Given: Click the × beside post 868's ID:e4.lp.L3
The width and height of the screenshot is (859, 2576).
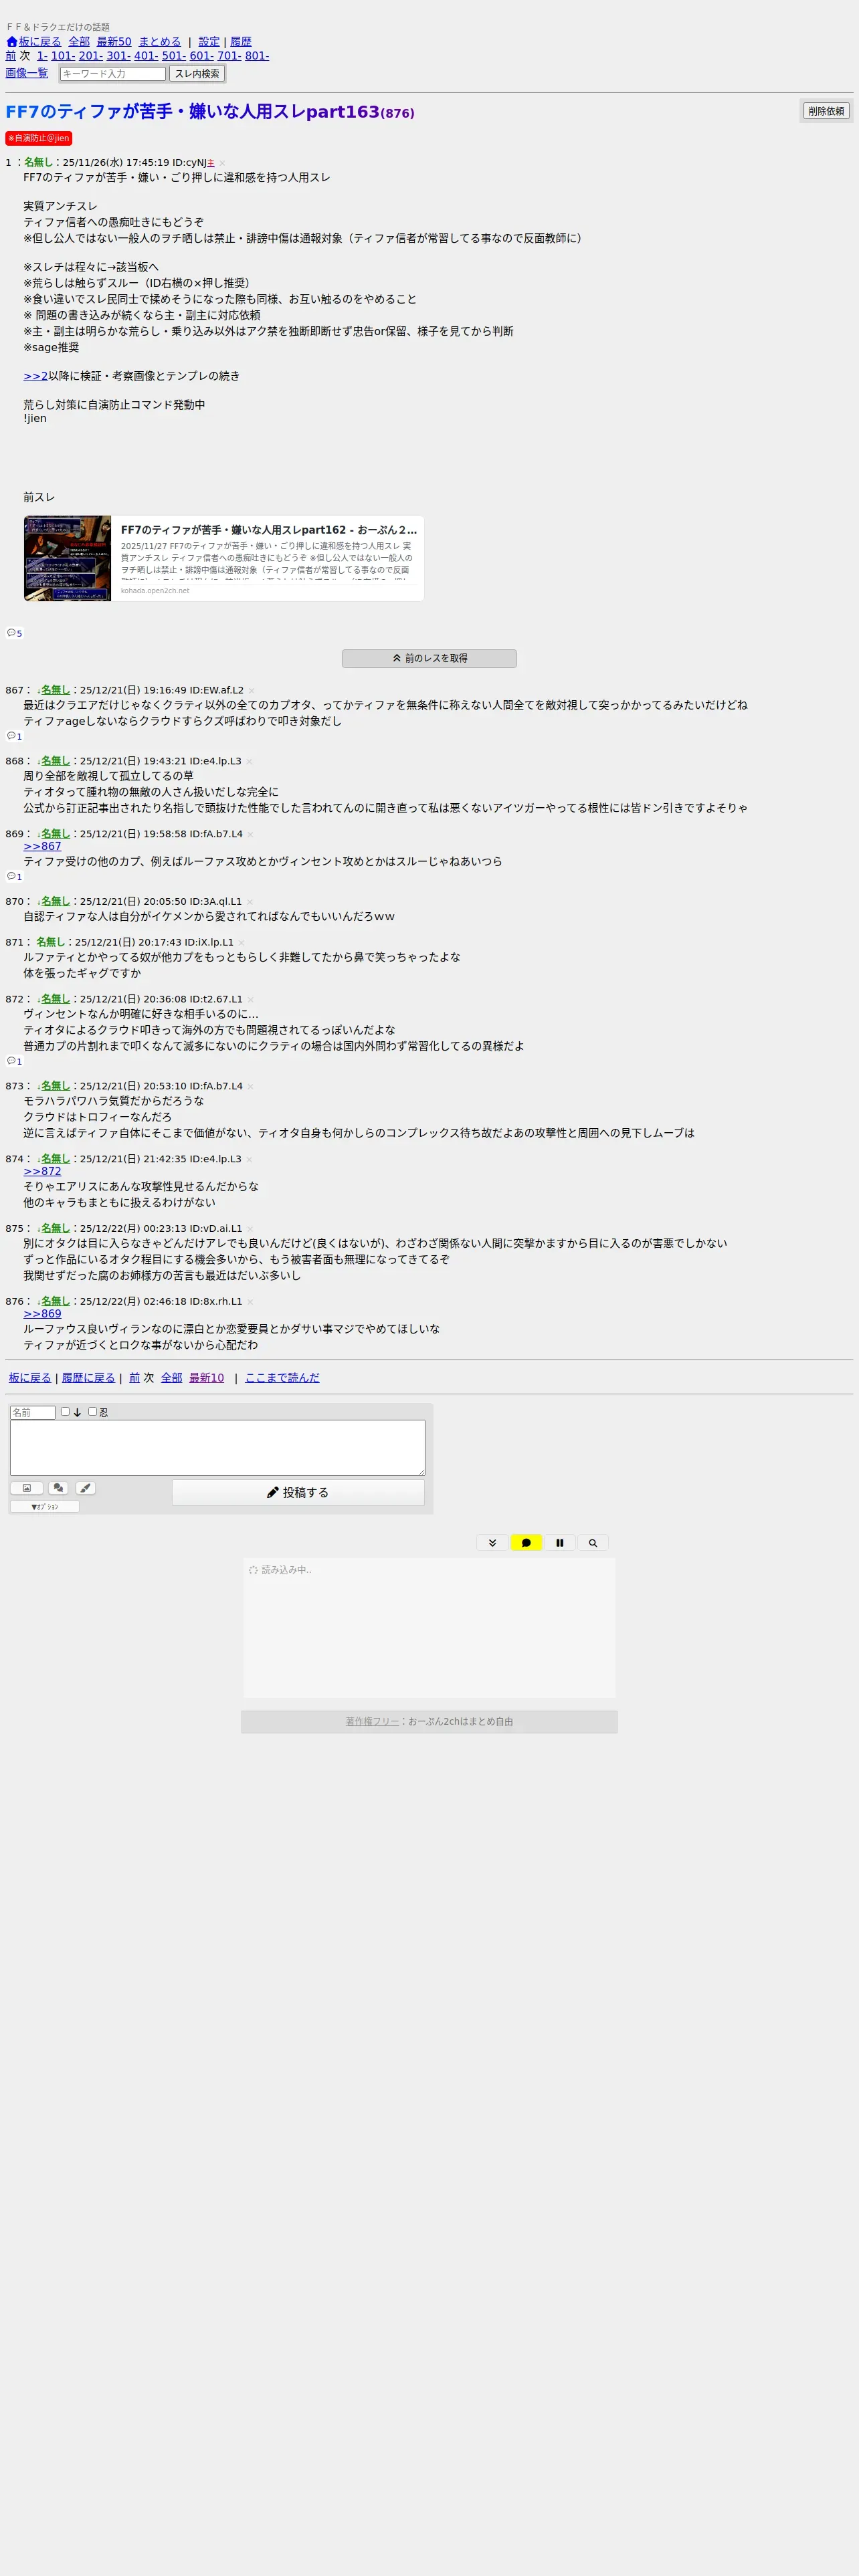Looking at the screenshot, I should pos(250,761).
